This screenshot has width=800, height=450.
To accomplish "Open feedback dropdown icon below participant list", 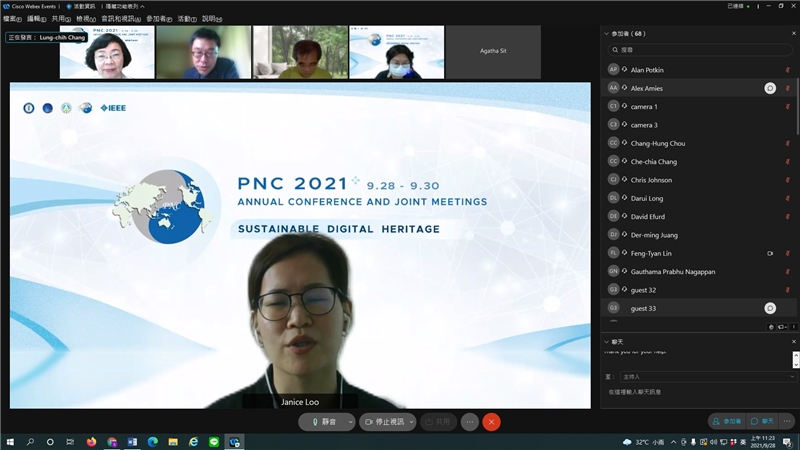I will click(782, 327).
